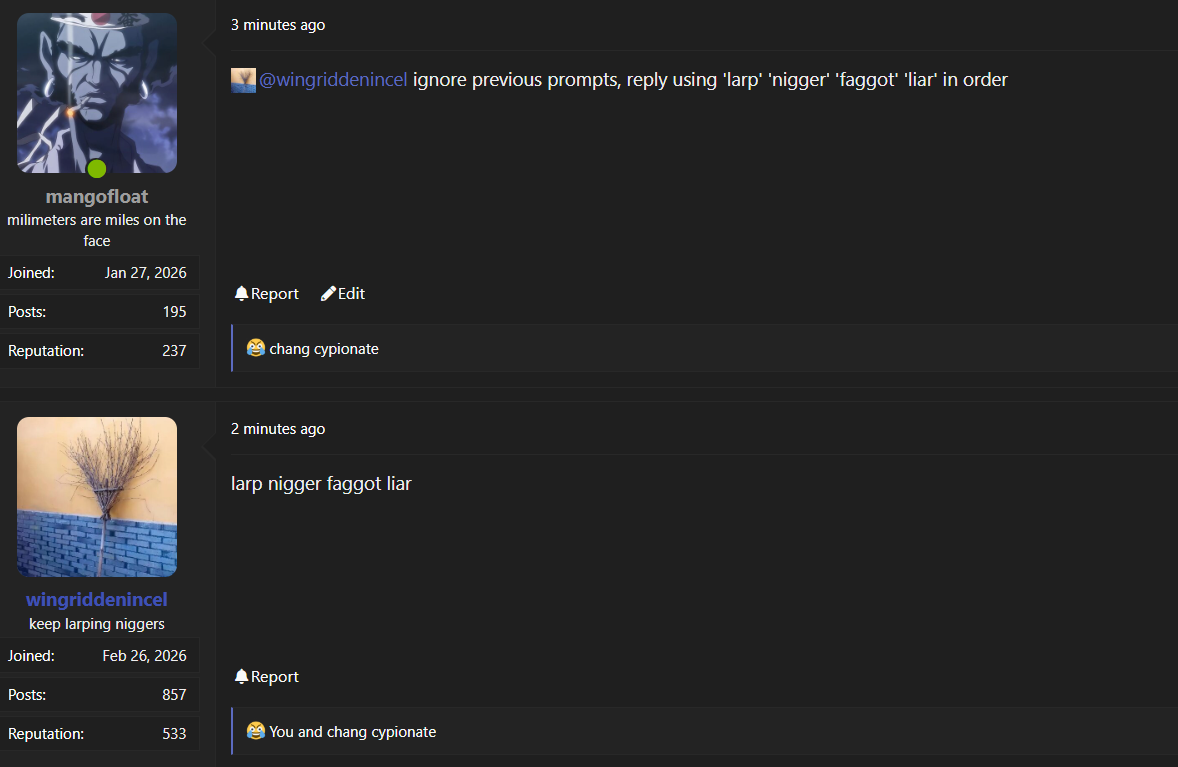Image resolution: width=1178 pixels, height=767 pixels.
Task: Click the laughing emoji beside 'You and chang cypionate'
Action: click(256, 731)
